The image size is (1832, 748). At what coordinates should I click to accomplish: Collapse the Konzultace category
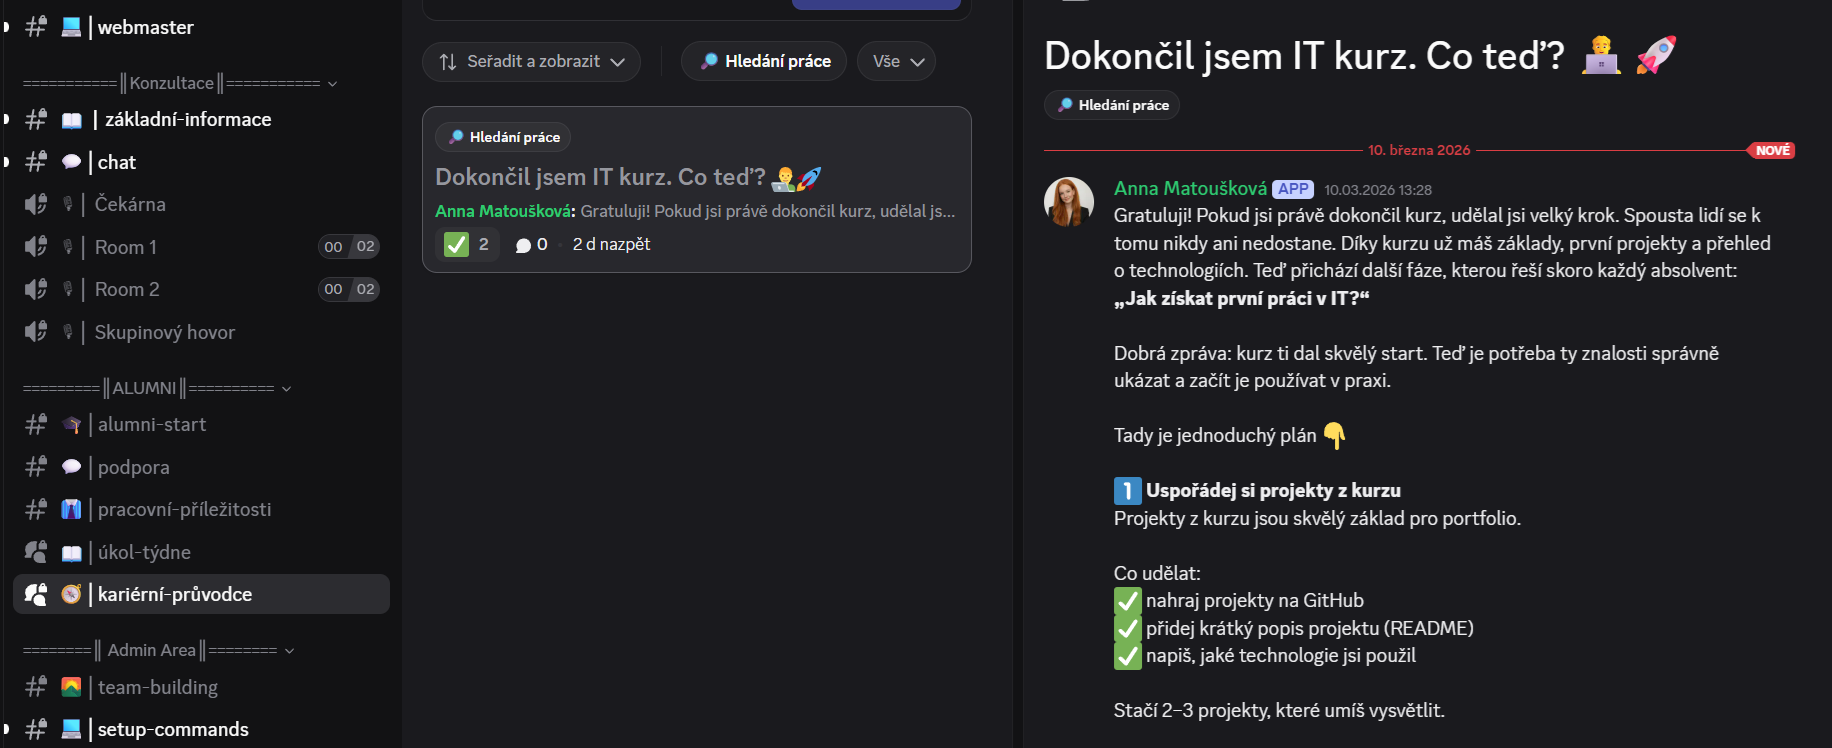[180, 83]
